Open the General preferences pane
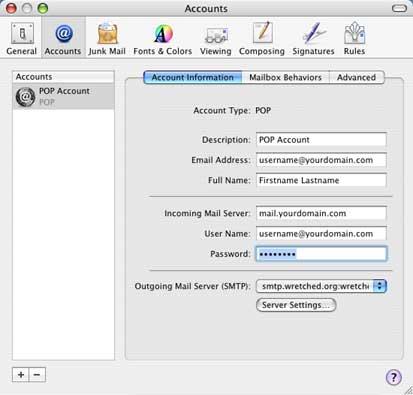The width and height of the screenshot is (413, 395). [x=22, y=38]
